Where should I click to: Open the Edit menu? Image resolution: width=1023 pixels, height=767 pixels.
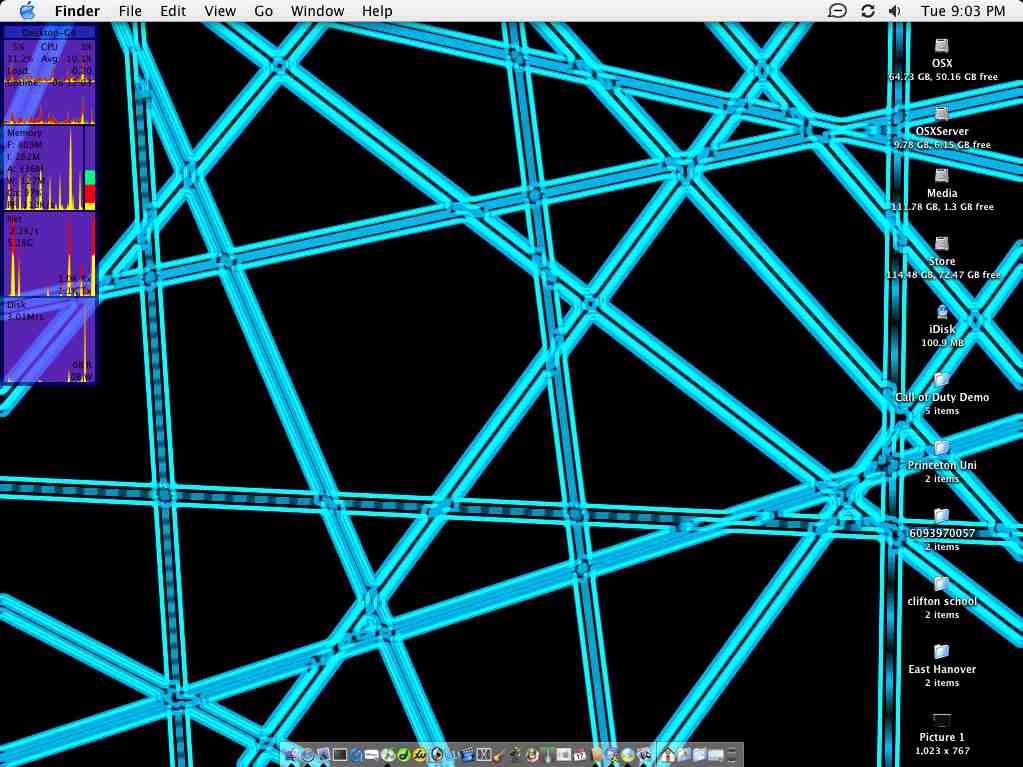tap(173, 11)
